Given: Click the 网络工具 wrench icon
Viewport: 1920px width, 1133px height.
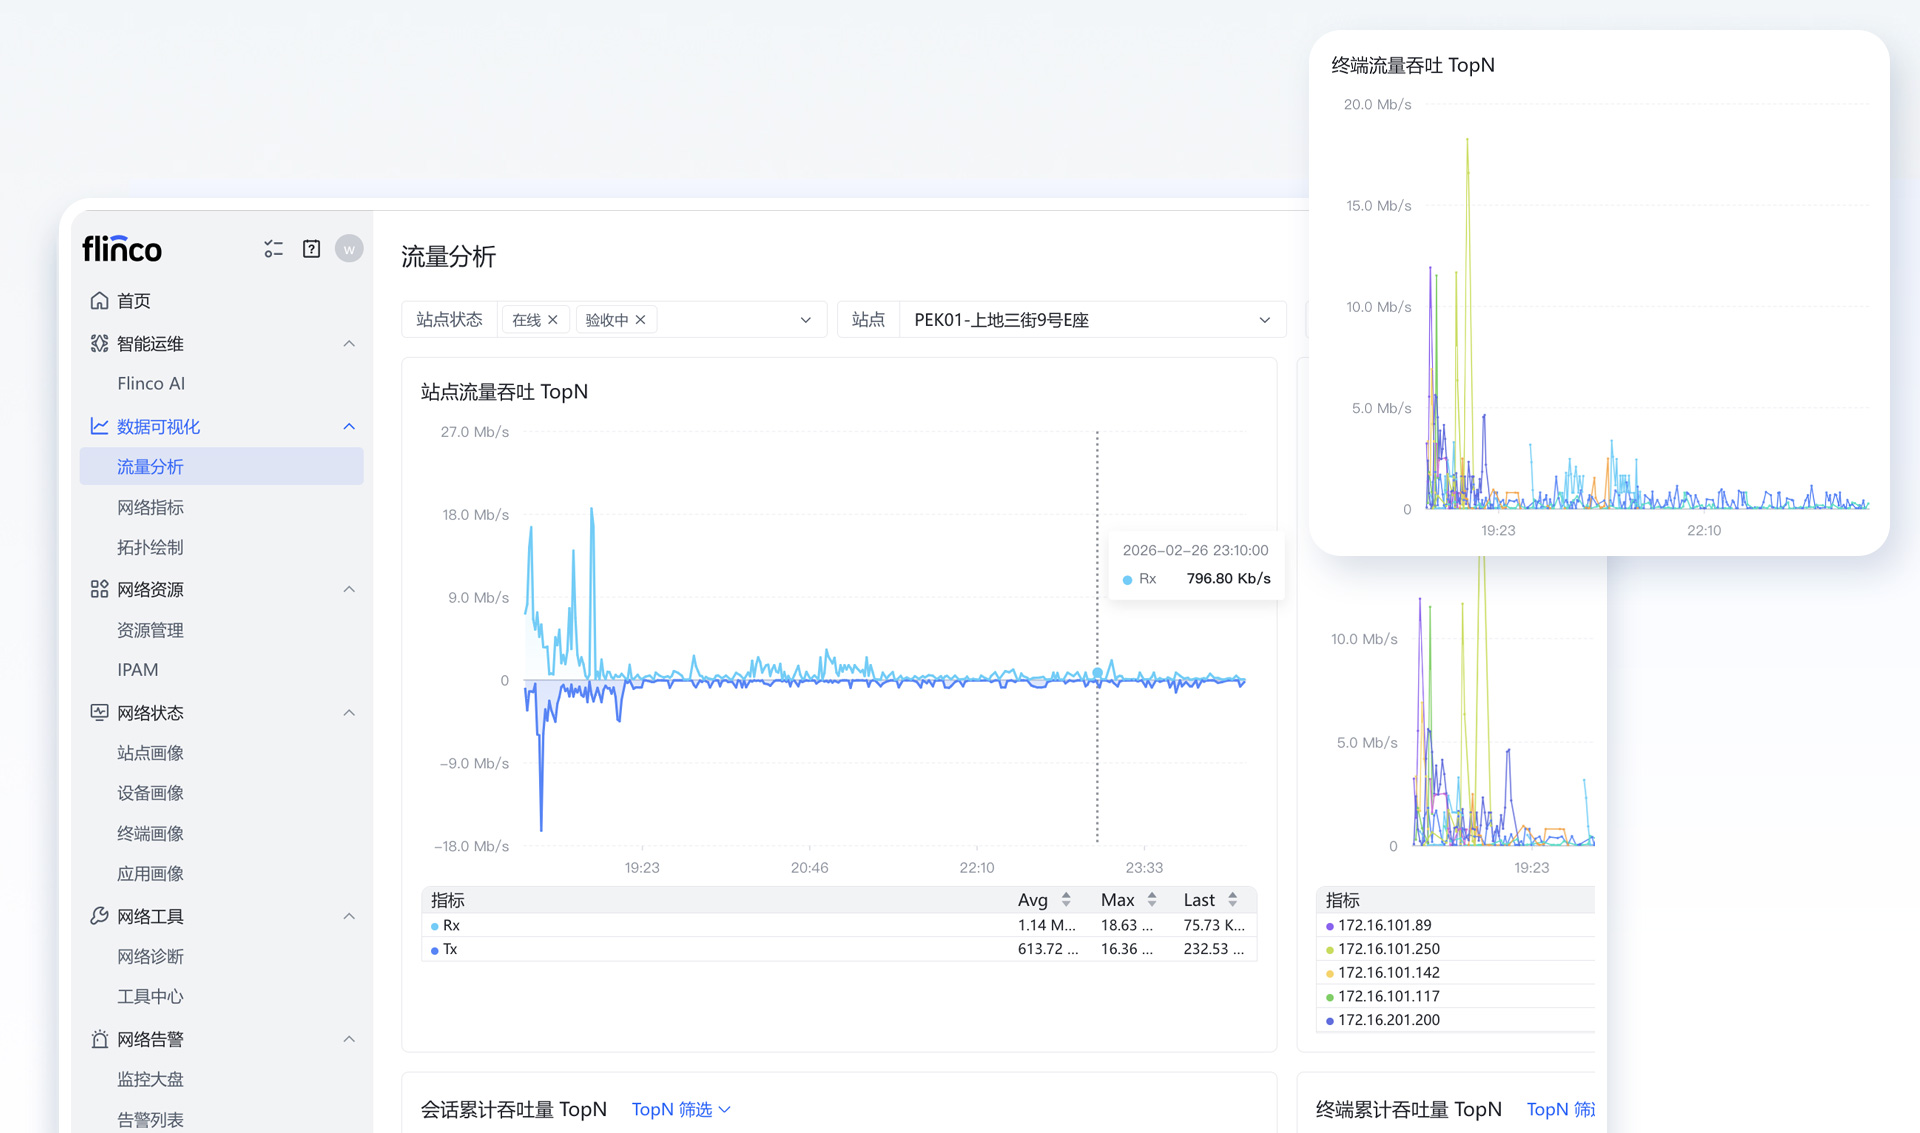Looking at the screenshot, I should coord(99,916).
